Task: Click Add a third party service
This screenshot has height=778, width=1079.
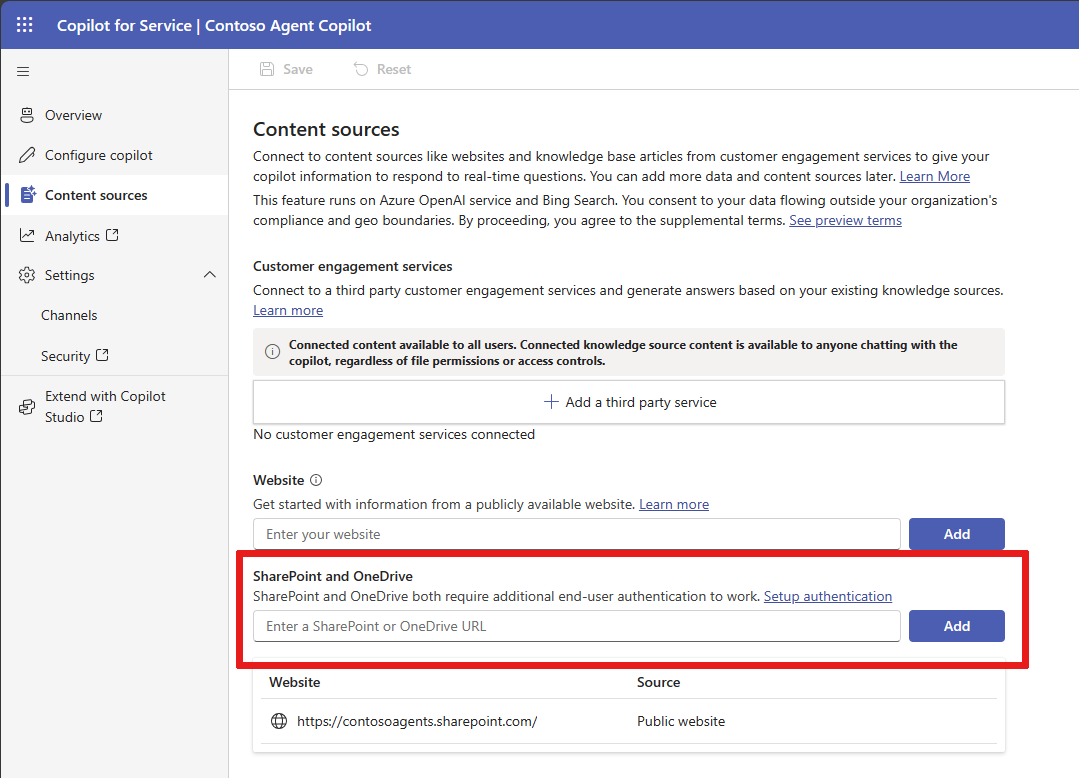Action: coord(629,402)
